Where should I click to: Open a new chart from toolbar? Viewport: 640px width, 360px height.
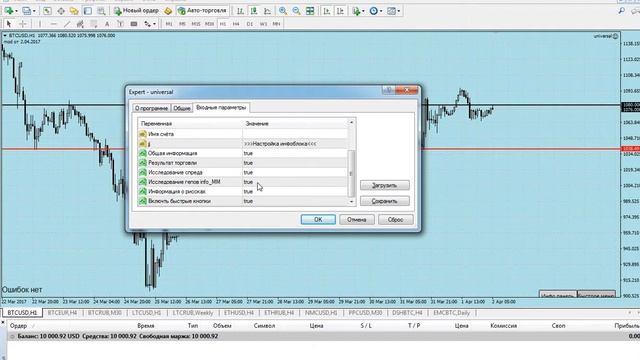pyautogui.click(x=8, y=11)
